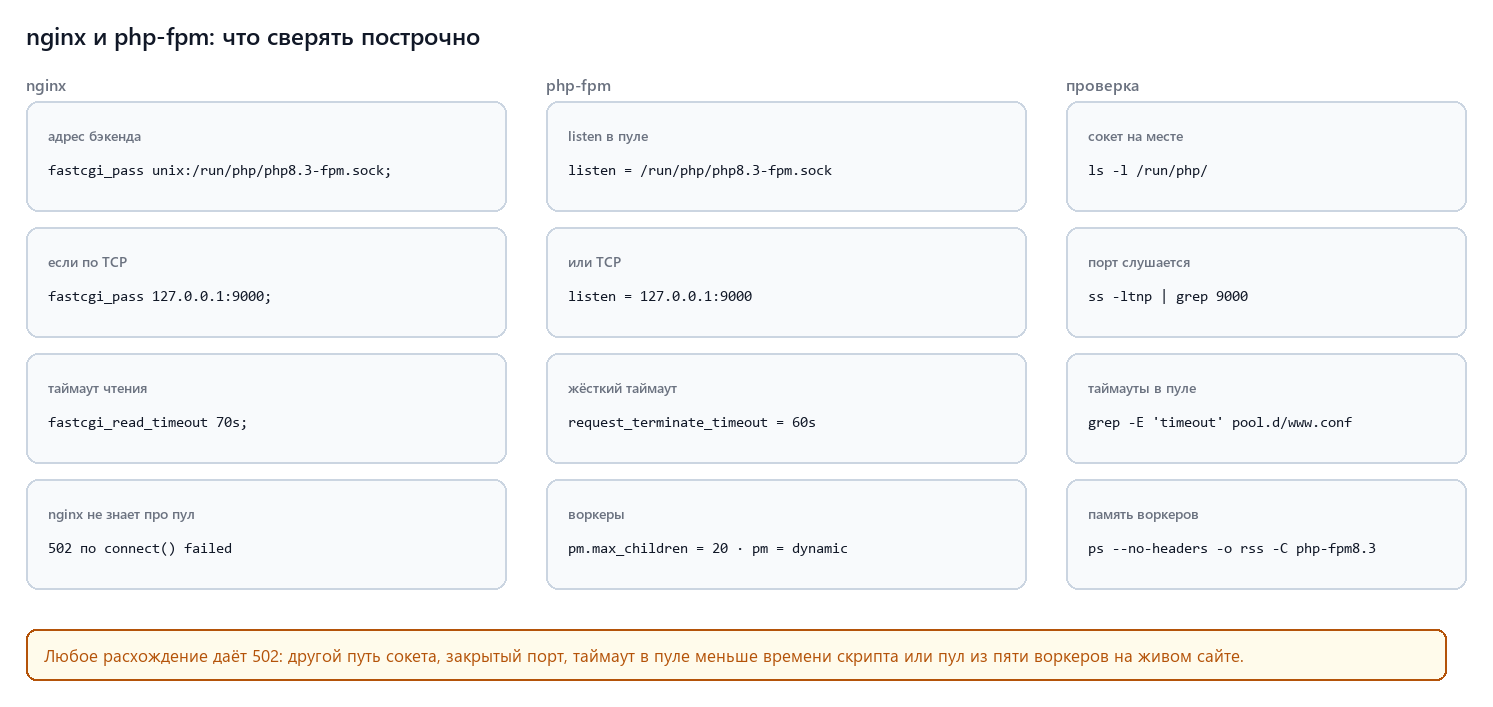Click the label 'порт слушается'
The width and height of the screenshot is (1493, 707).
[x=1139, y=263]
